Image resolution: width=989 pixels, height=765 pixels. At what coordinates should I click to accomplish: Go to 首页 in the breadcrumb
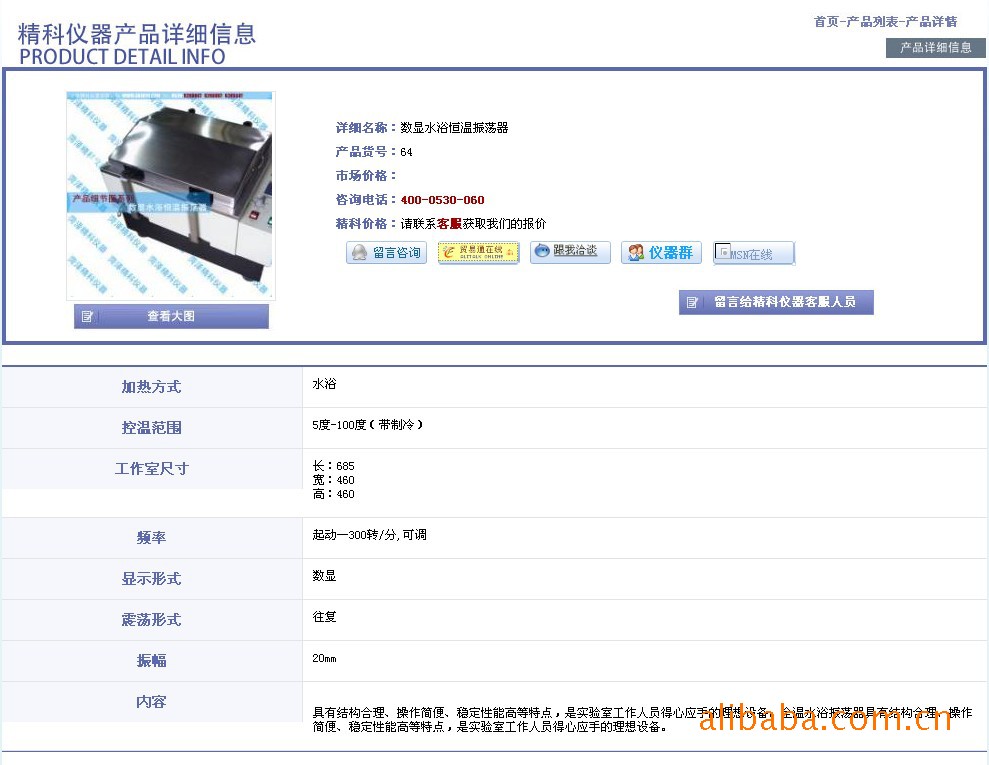tap(826, 22)
